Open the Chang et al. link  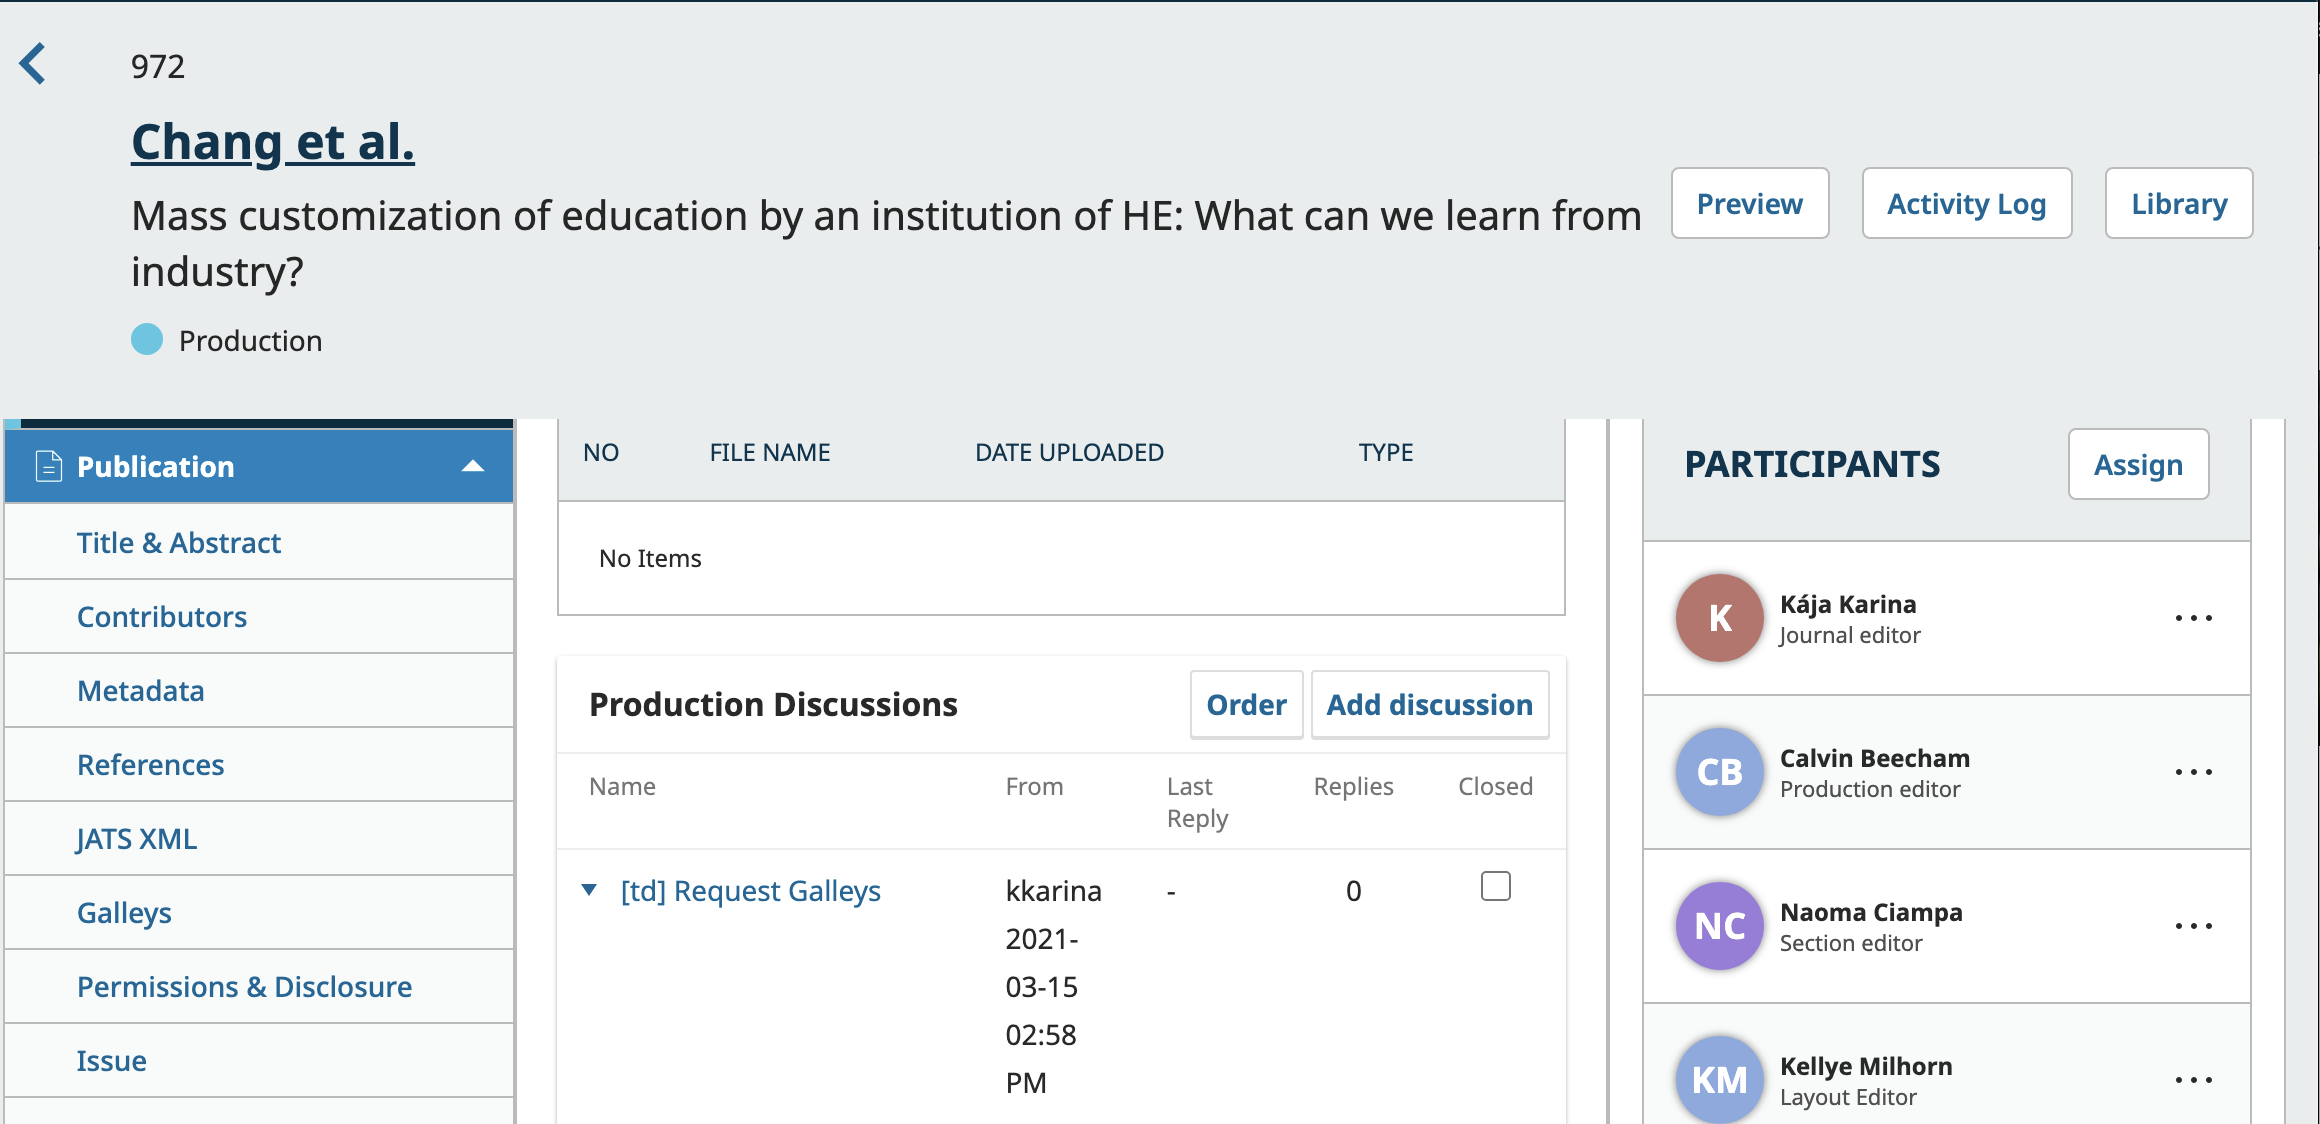pyautogui.click(x=272, y=142)
